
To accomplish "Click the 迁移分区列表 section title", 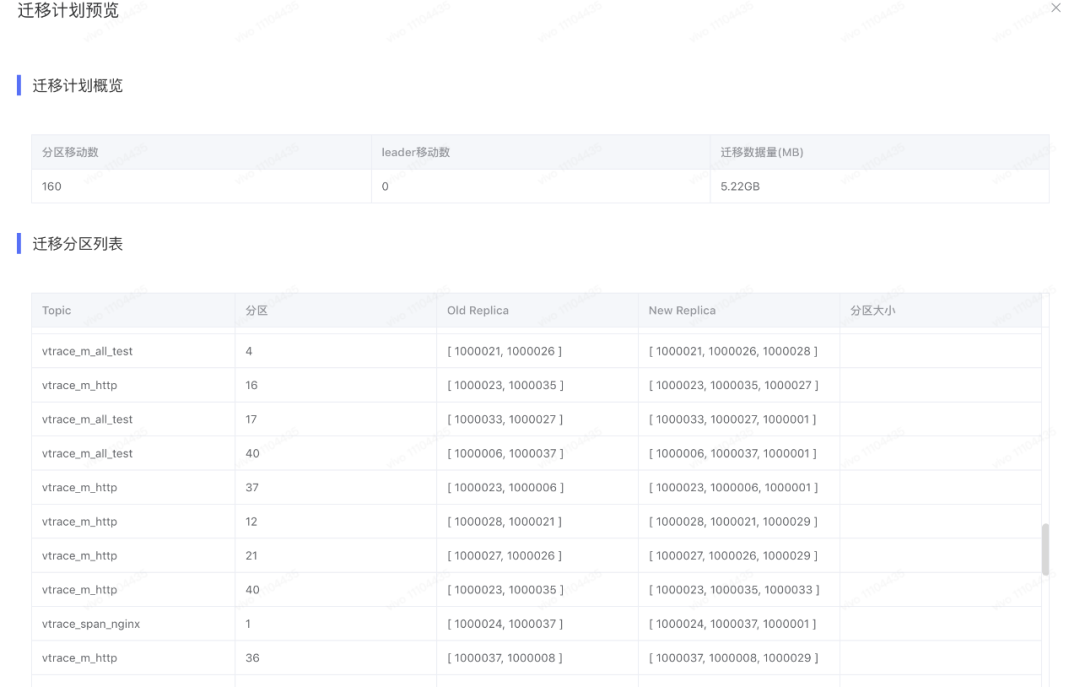I will (77, 243).
